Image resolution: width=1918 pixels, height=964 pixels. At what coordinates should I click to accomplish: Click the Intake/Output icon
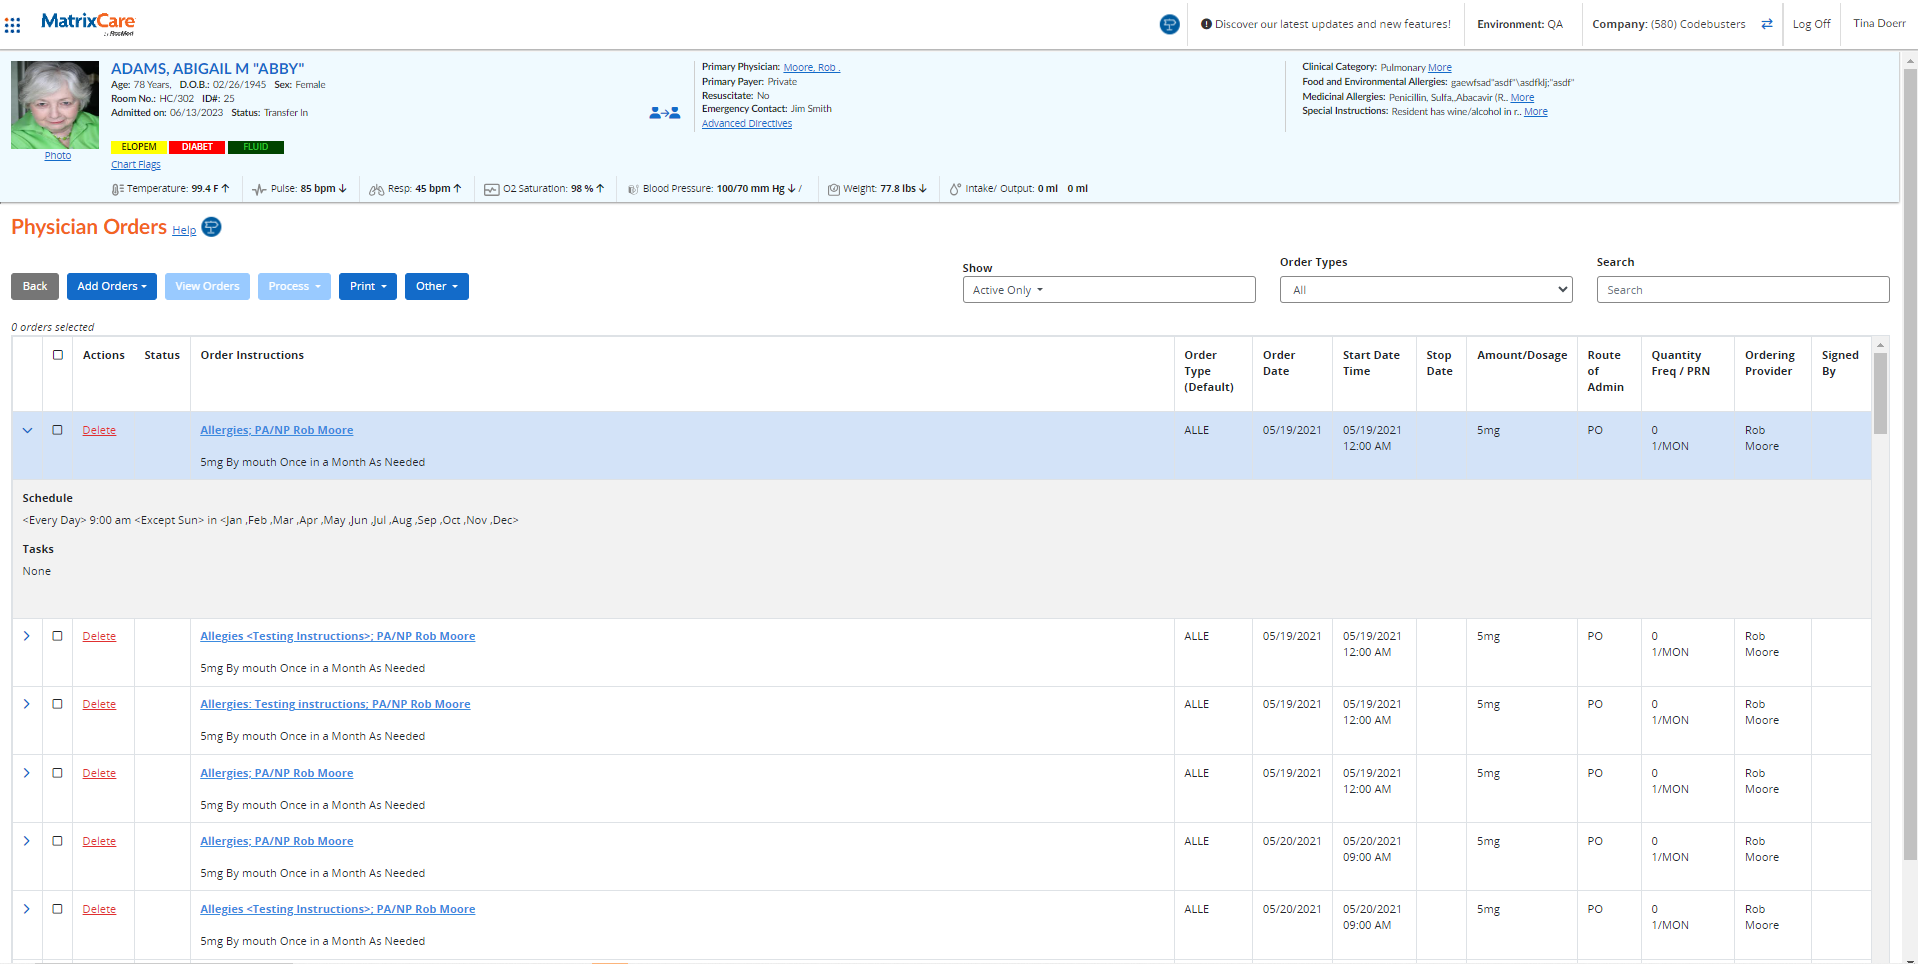point(955,189)
